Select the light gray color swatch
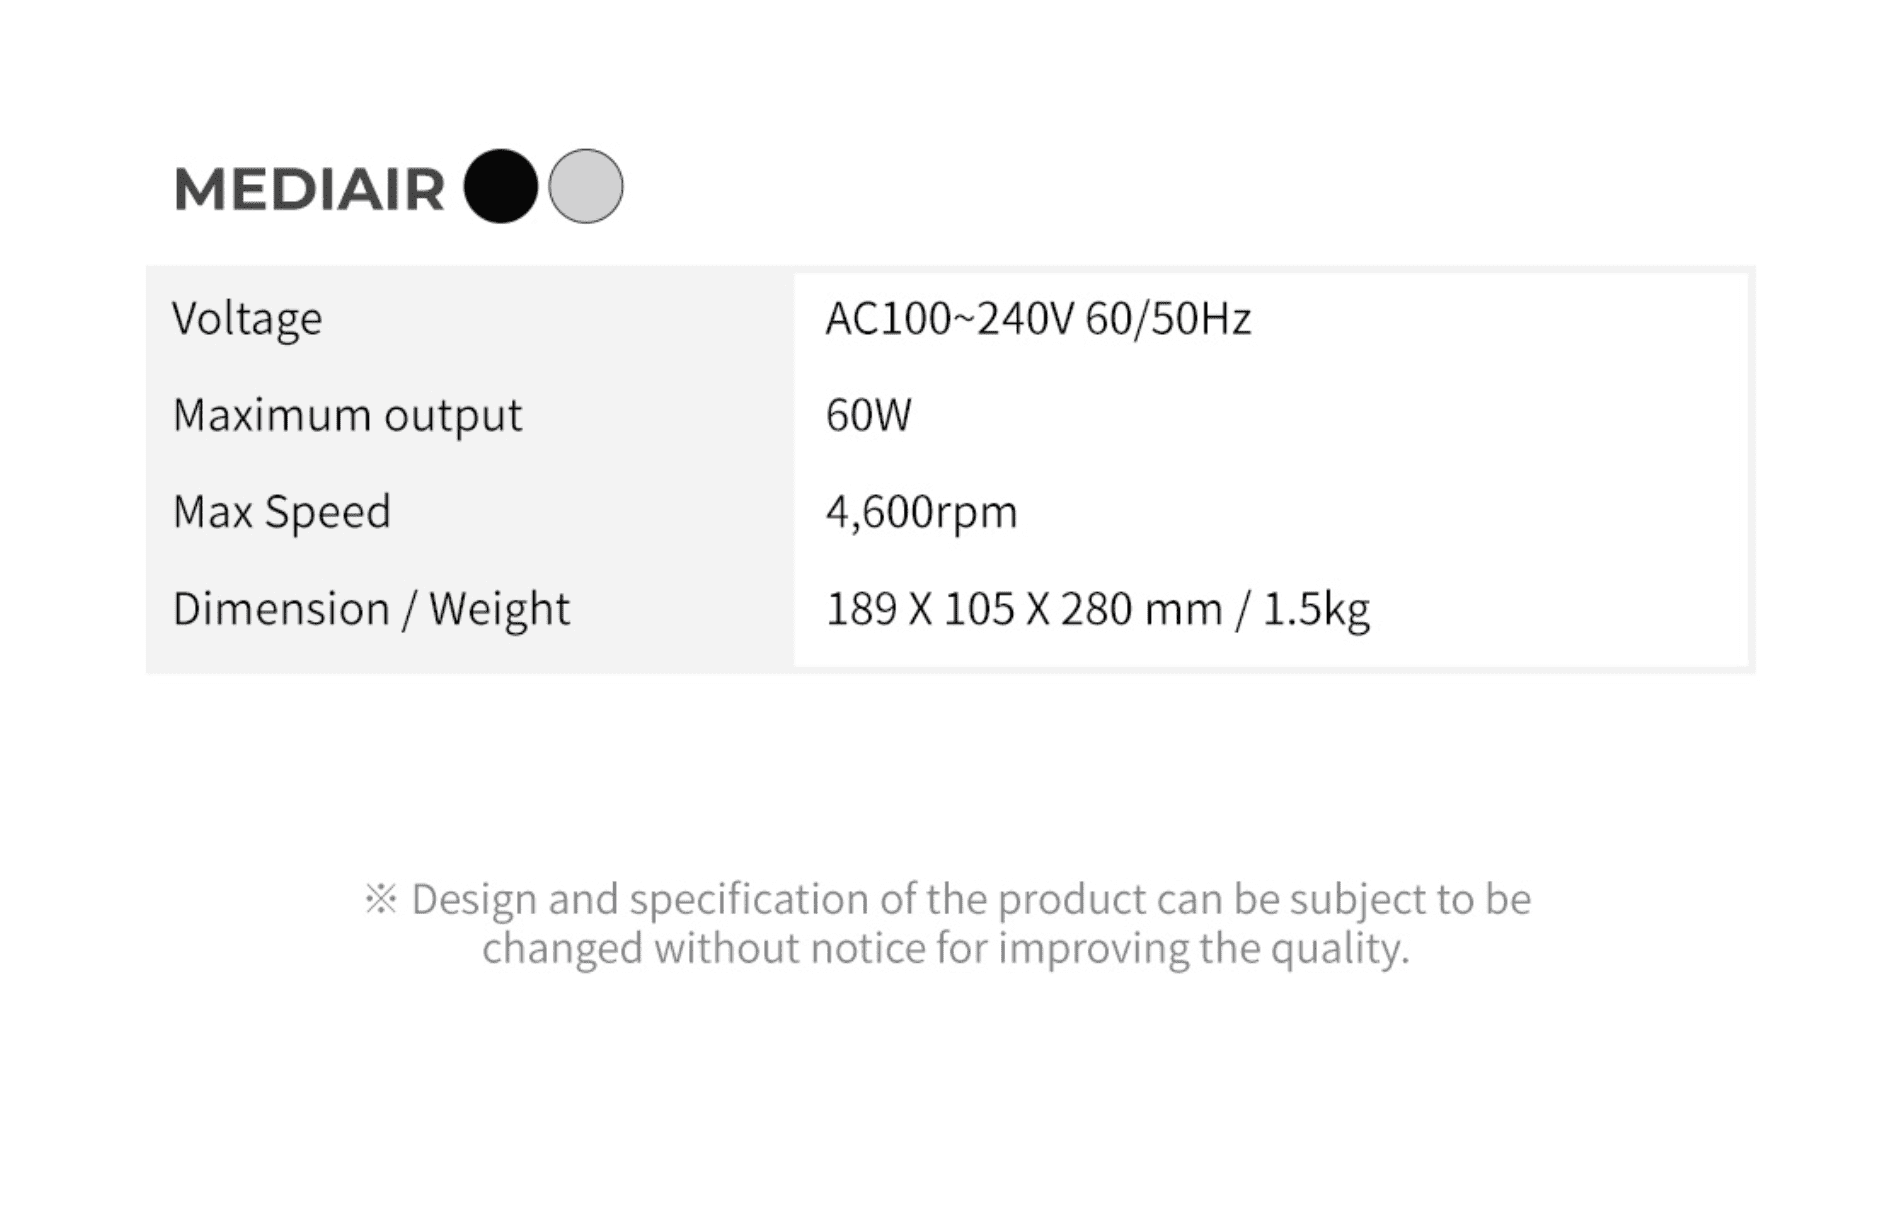Screen dimensions: 1894x1208 click(x=586, y=187)
